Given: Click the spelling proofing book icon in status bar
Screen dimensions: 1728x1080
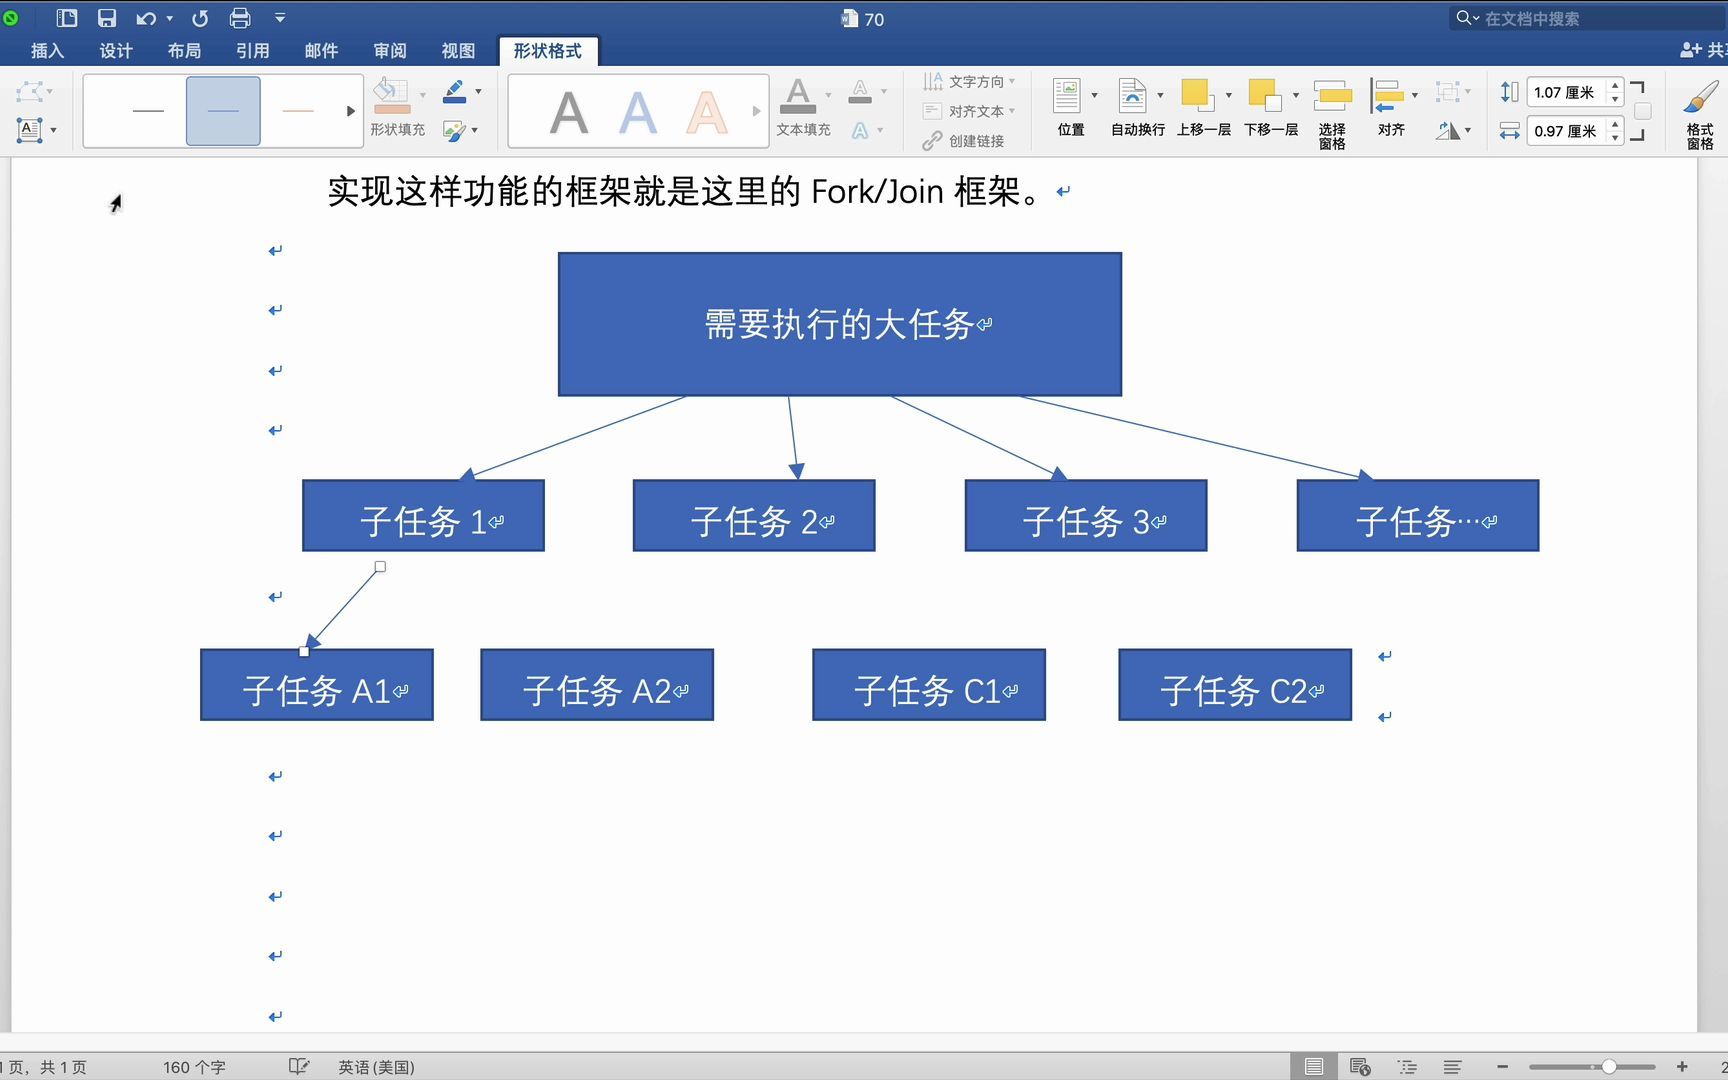Looking at the screenshot, I should [x=298, y=1067].
